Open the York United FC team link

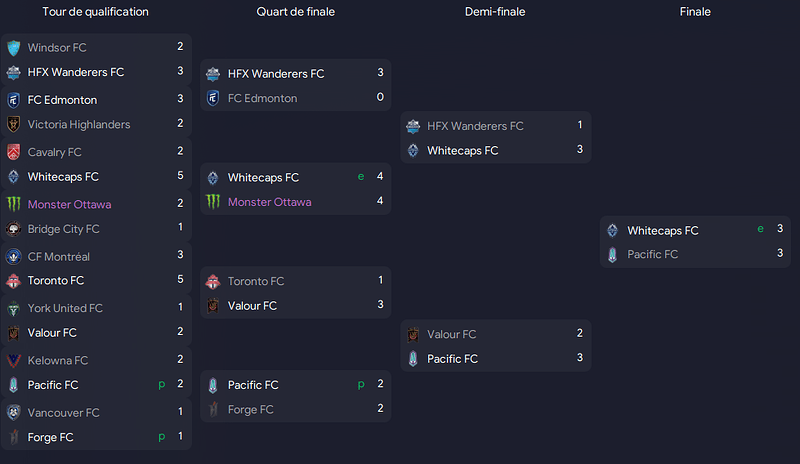tap(65, 308)
